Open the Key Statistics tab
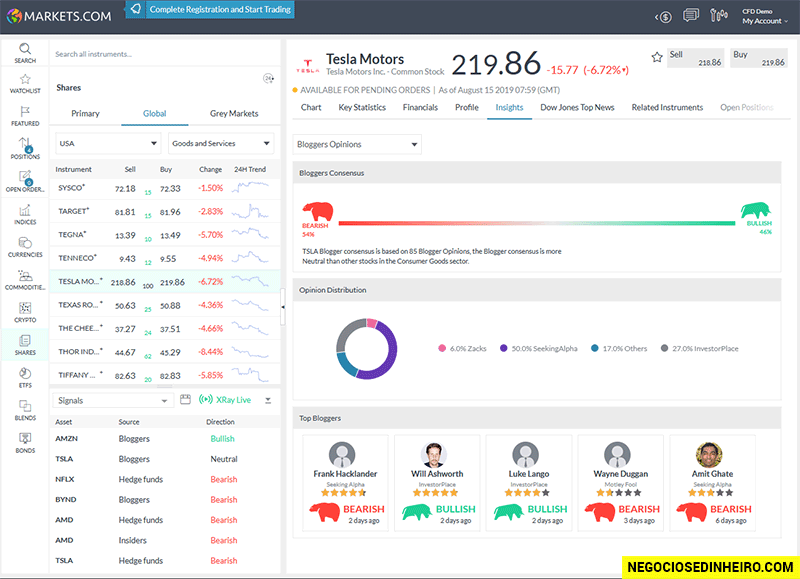The width and height of the screenshot is (800, 579). point(362,107)
